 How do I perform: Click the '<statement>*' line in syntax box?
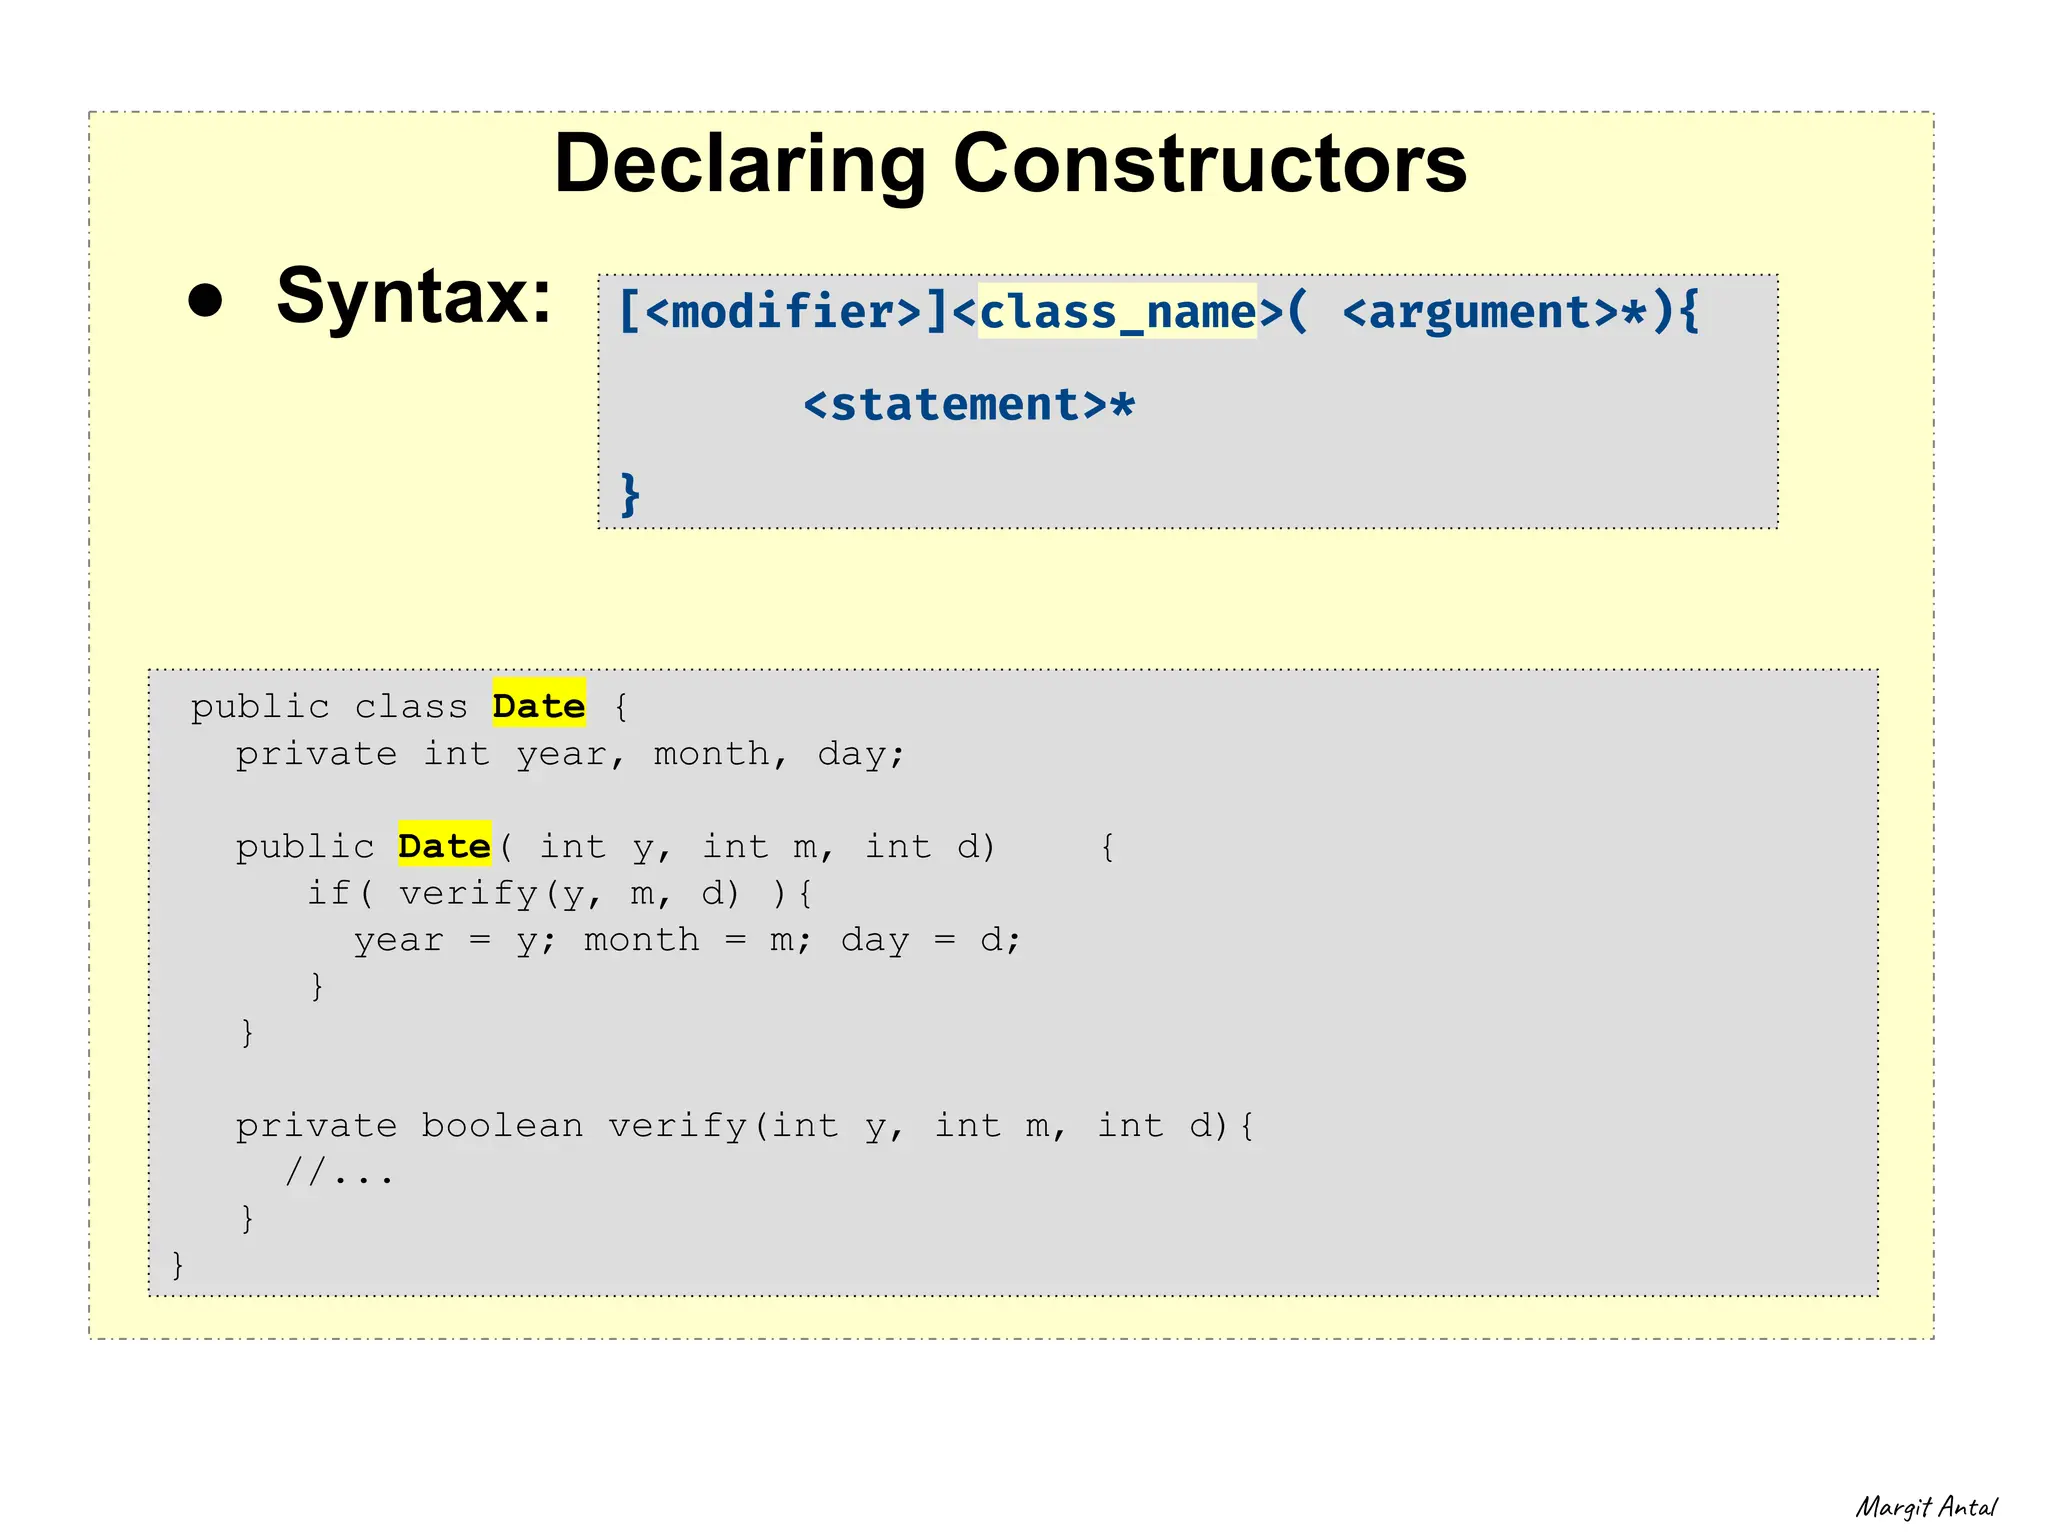969,405
